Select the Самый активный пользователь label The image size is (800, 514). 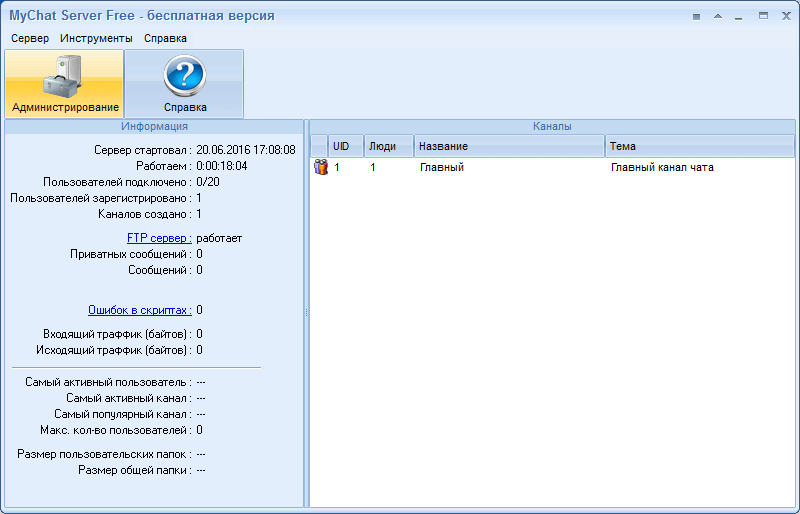click(109, 382)
